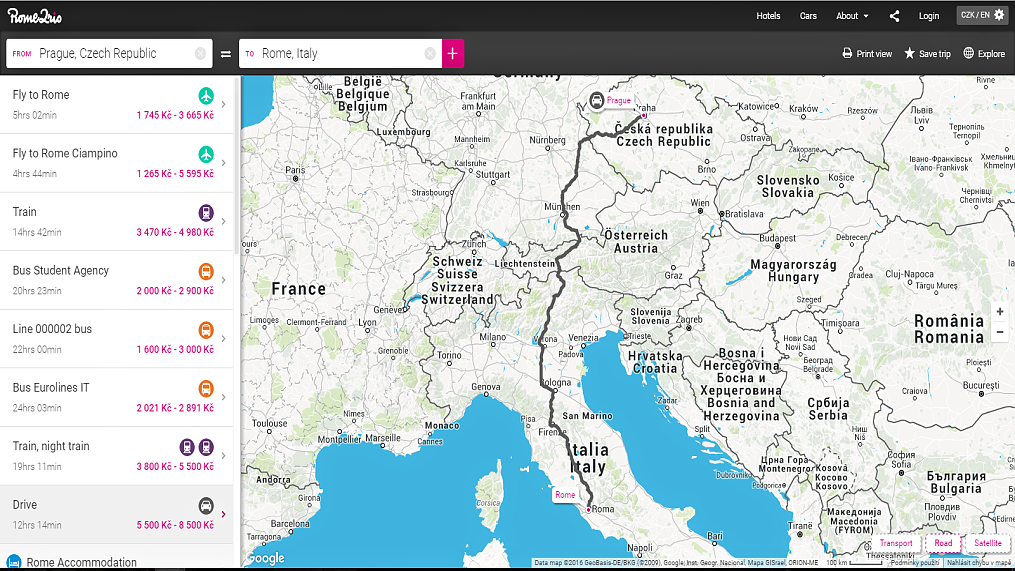Select price 5 500 Kč - 8 500 Kč
The image size is (1015, 571).
pyautogui.click(x=175, y=525)
